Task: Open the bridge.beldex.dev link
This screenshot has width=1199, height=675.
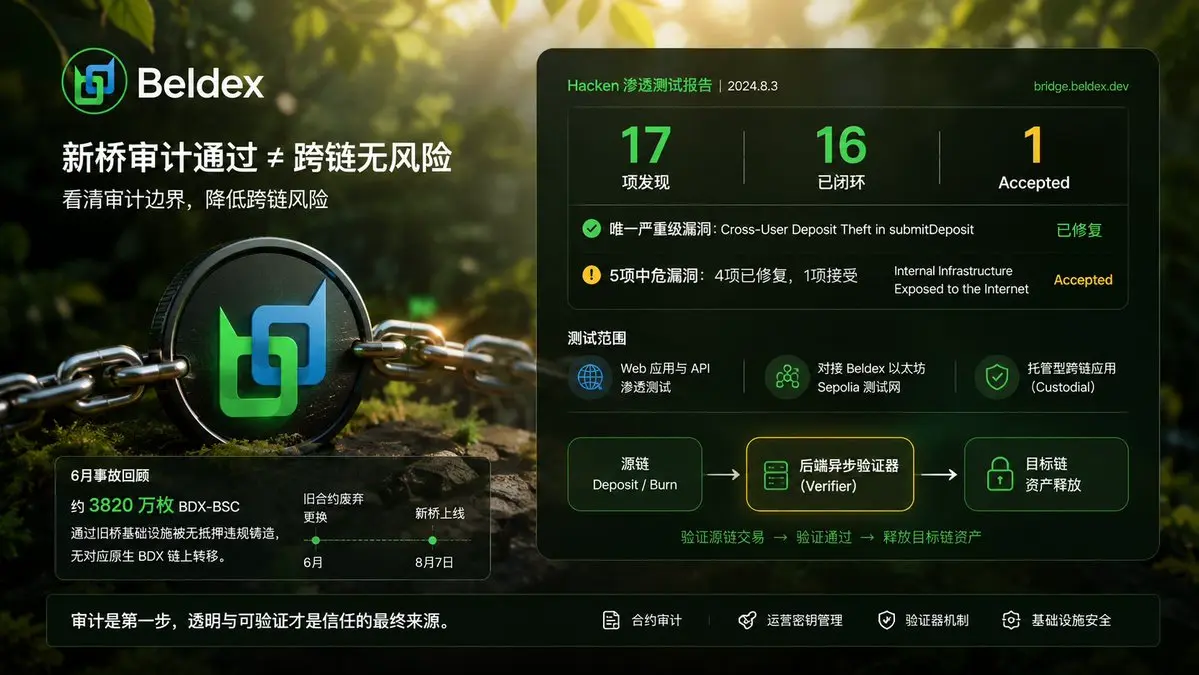Action: [1080, 86]
